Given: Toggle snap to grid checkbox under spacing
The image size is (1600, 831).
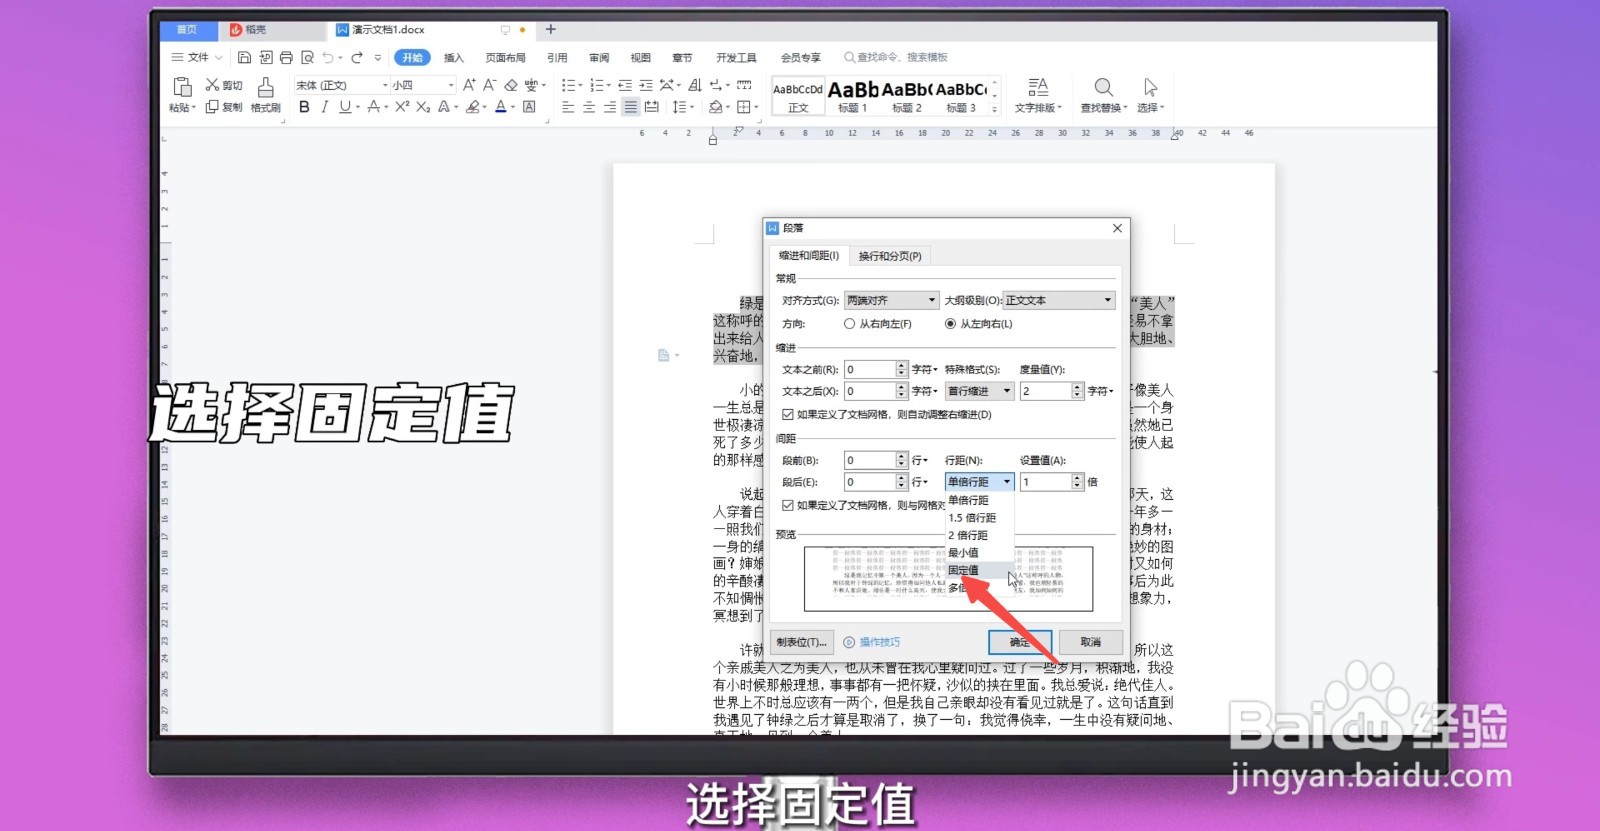Looking at the screenshot, I should click(788, 505).
